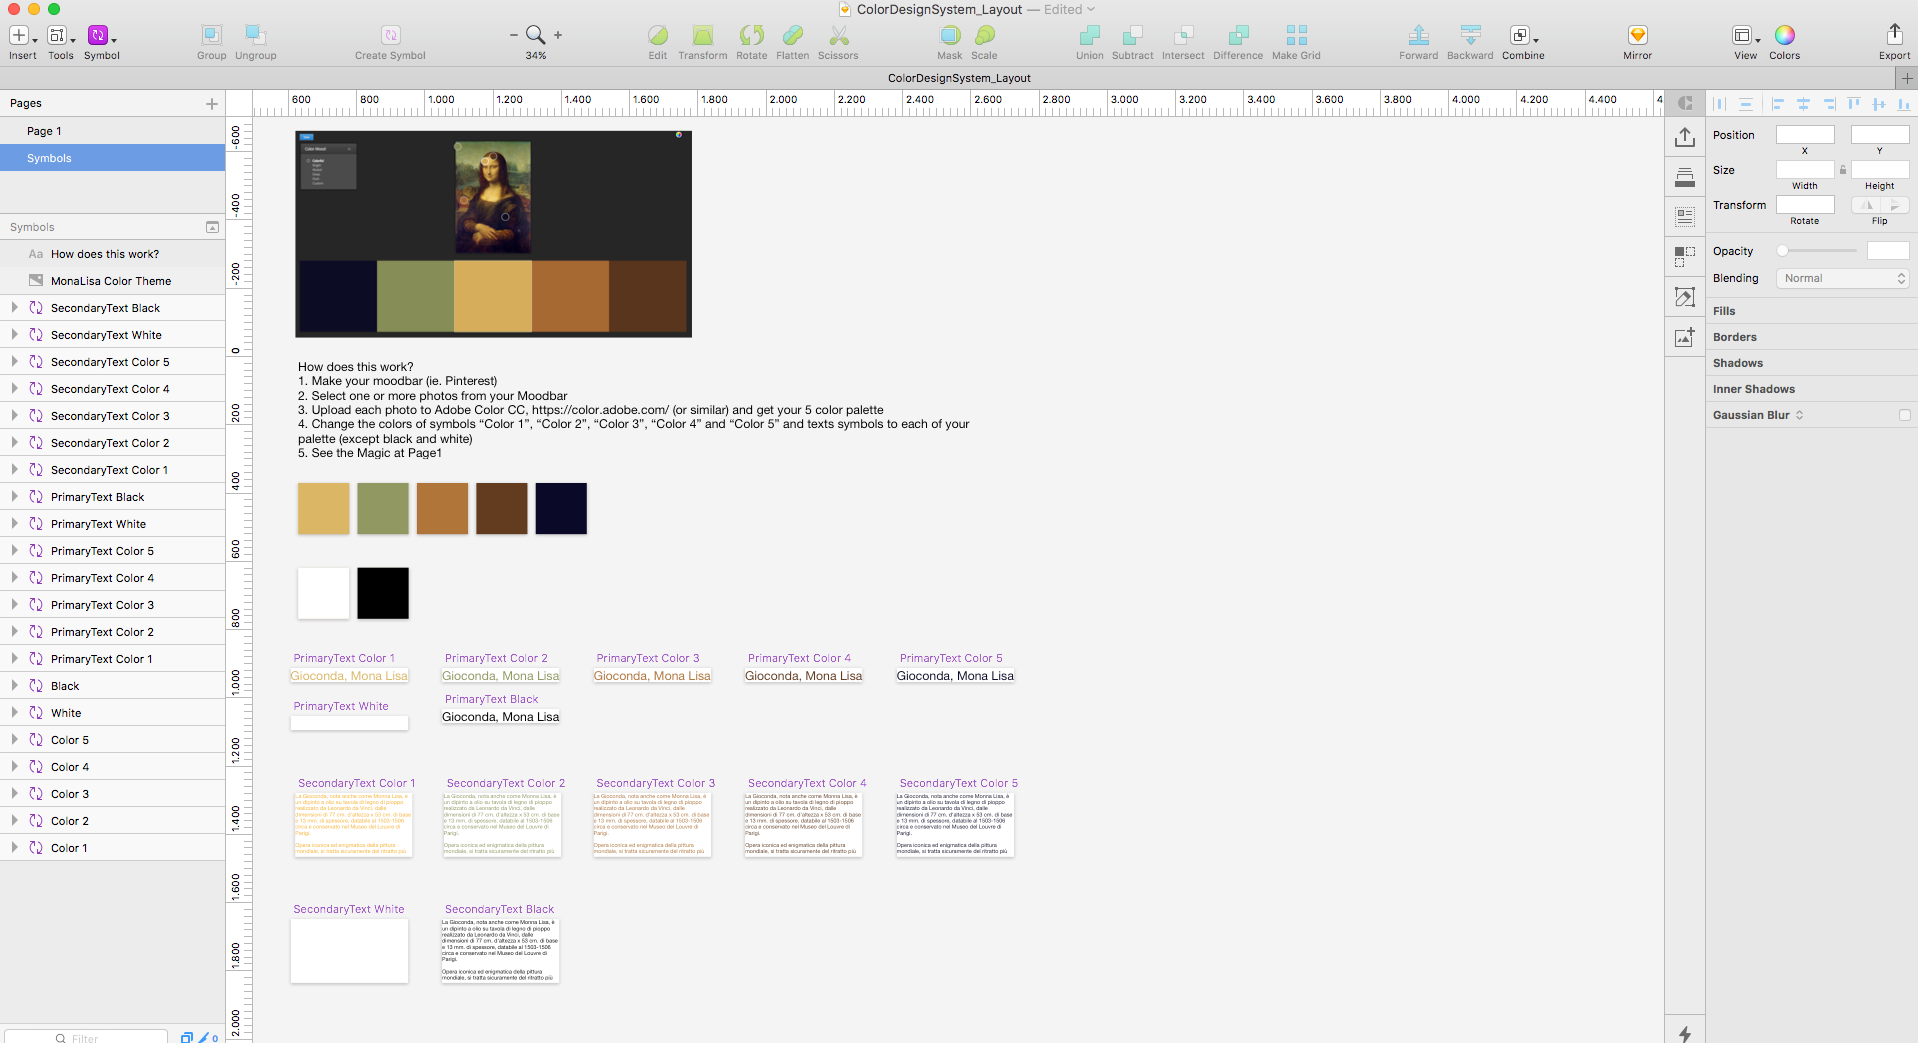Toggle the size aspect ratio lock
The image size is (1918, 1043).
coord(1843,170)
